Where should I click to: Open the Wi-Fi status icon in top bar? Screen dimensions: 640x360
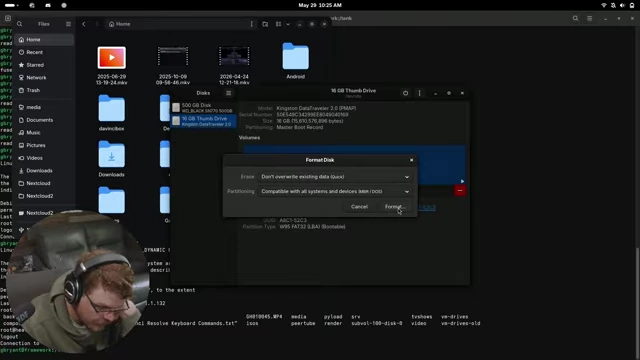[x=604, y=5]
